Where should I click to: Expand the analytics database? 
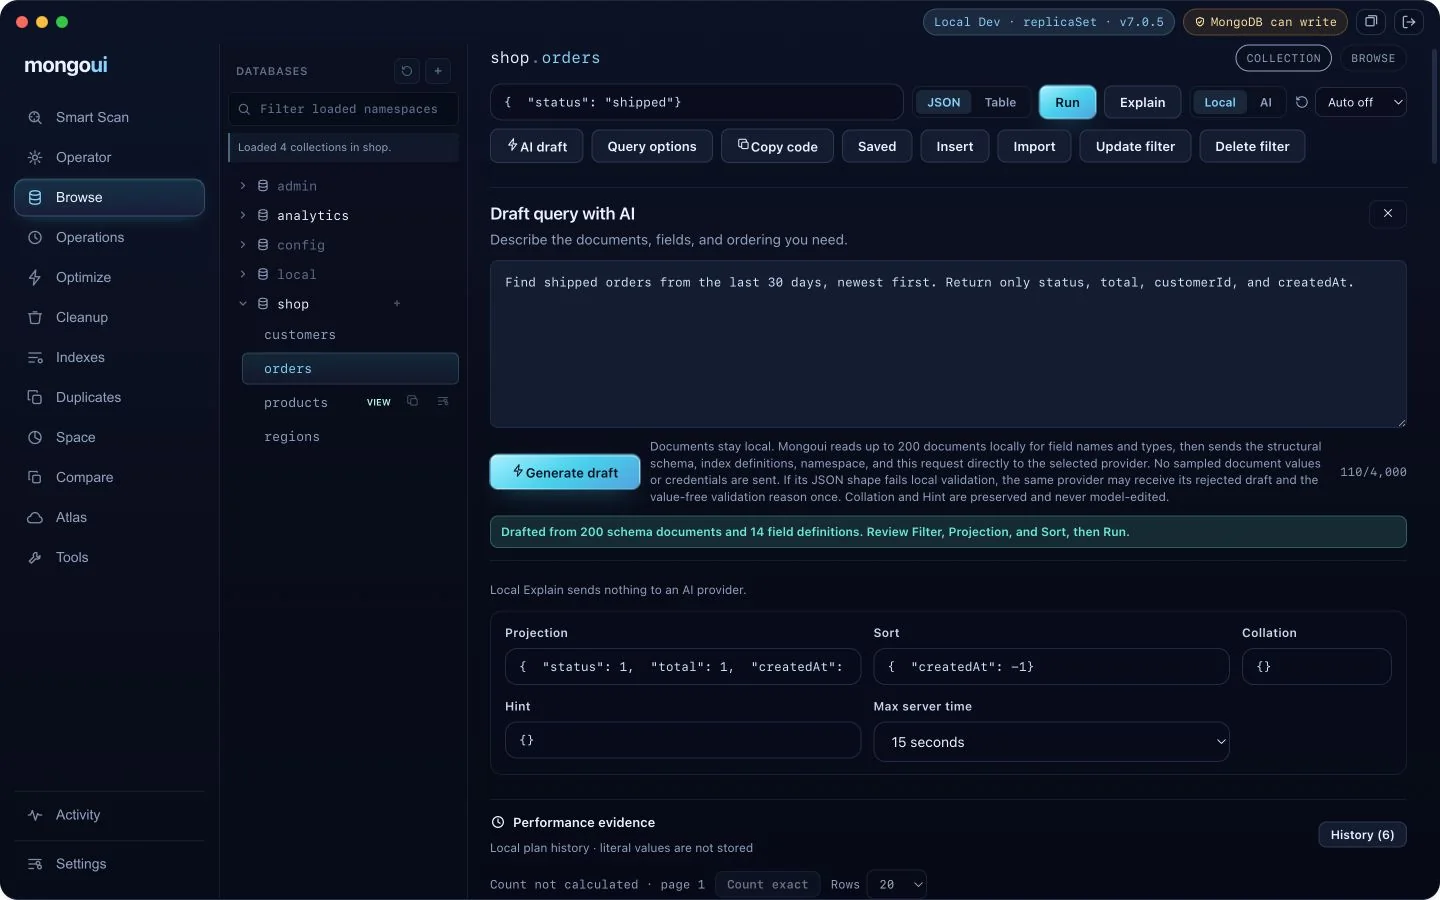pos(243,215)
